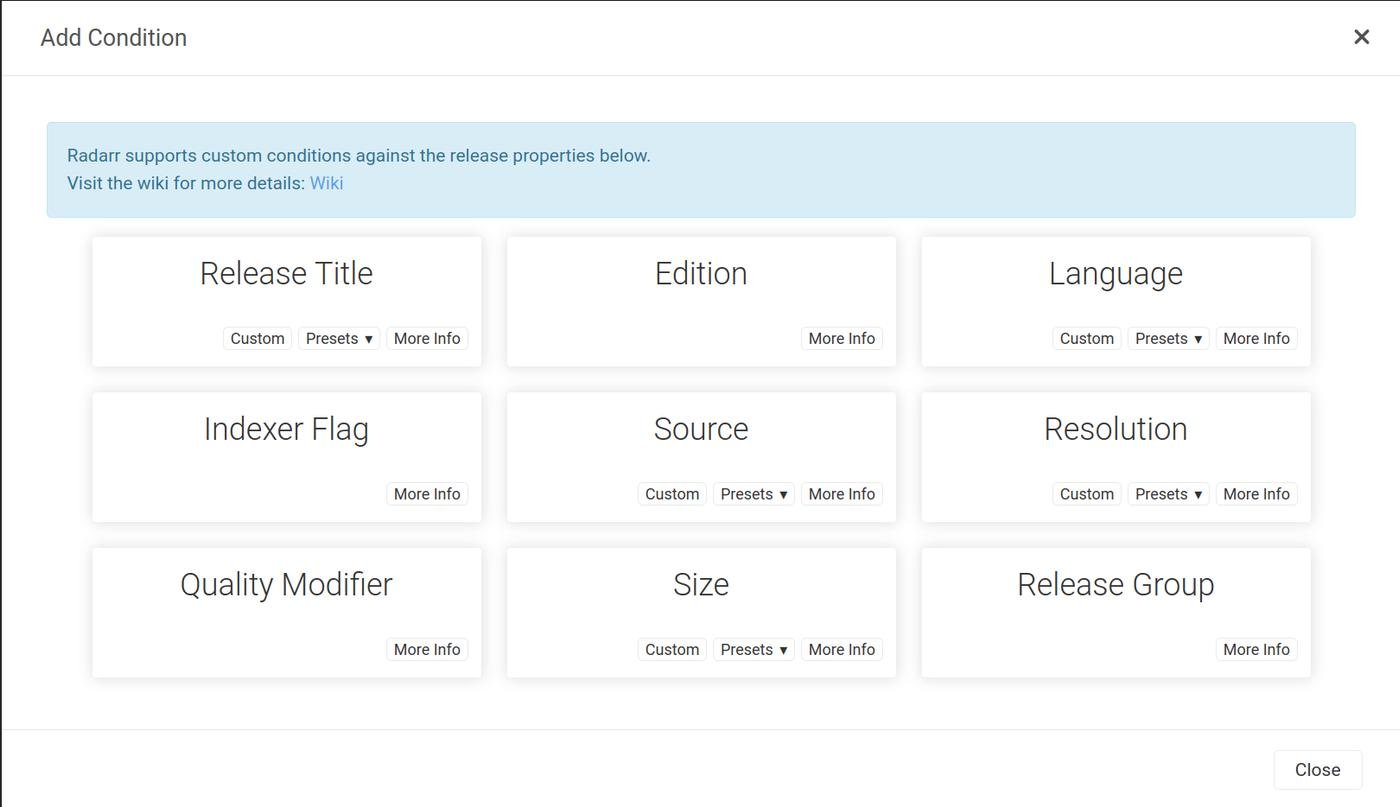Open Presets dropdown under Source
1400x807 pixels.
pyautogui.click(x=753, y=494)
